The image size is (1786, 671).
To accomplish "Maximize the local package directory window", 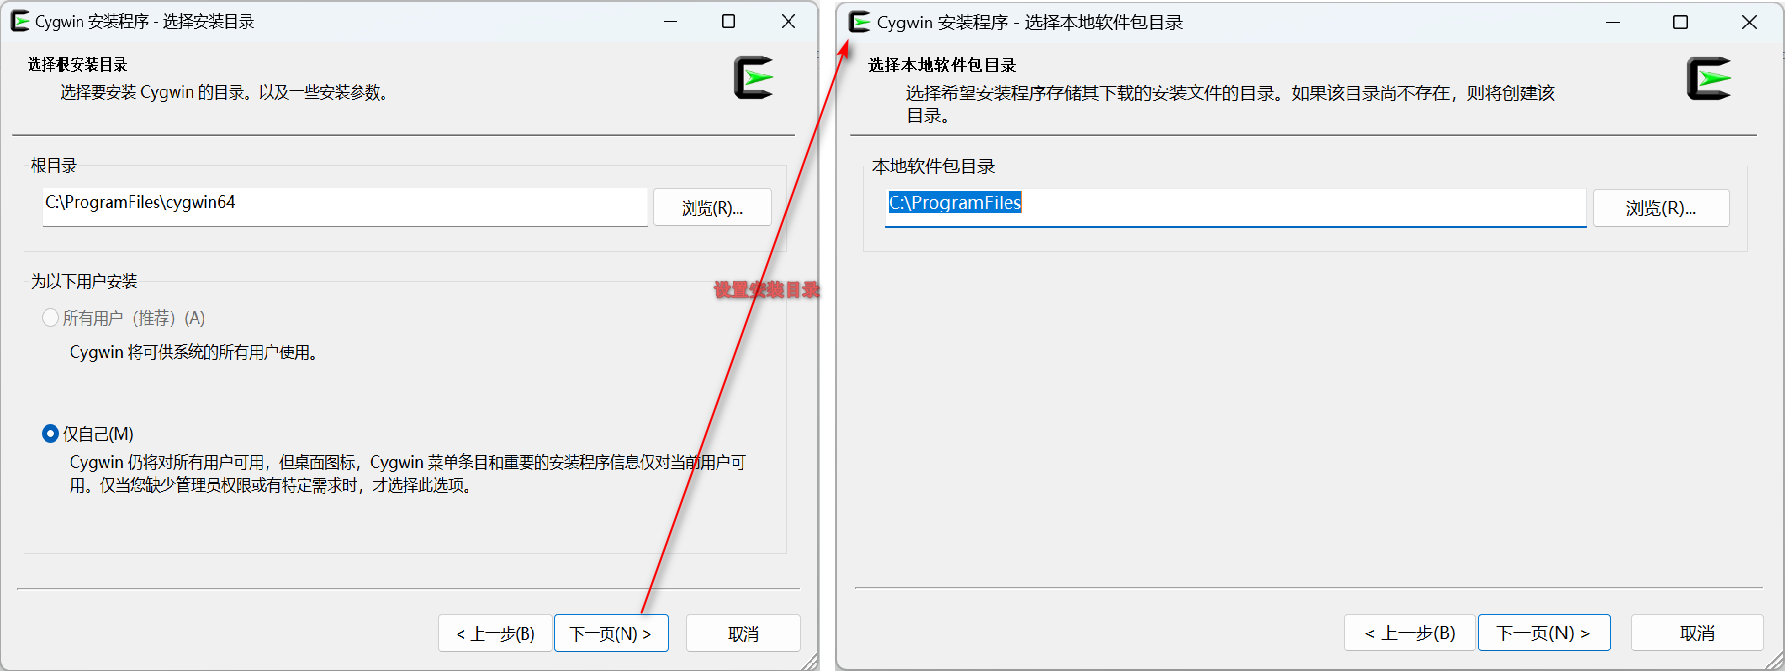I will (1681, 22).
